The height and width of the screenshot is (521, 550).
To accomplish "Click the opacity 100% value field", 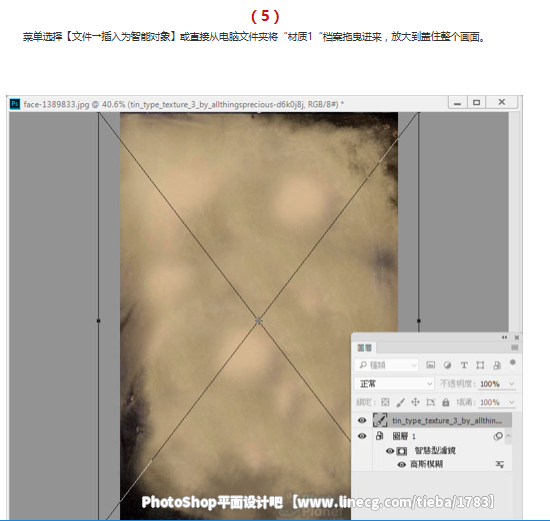I will click(x=490, y=384).
